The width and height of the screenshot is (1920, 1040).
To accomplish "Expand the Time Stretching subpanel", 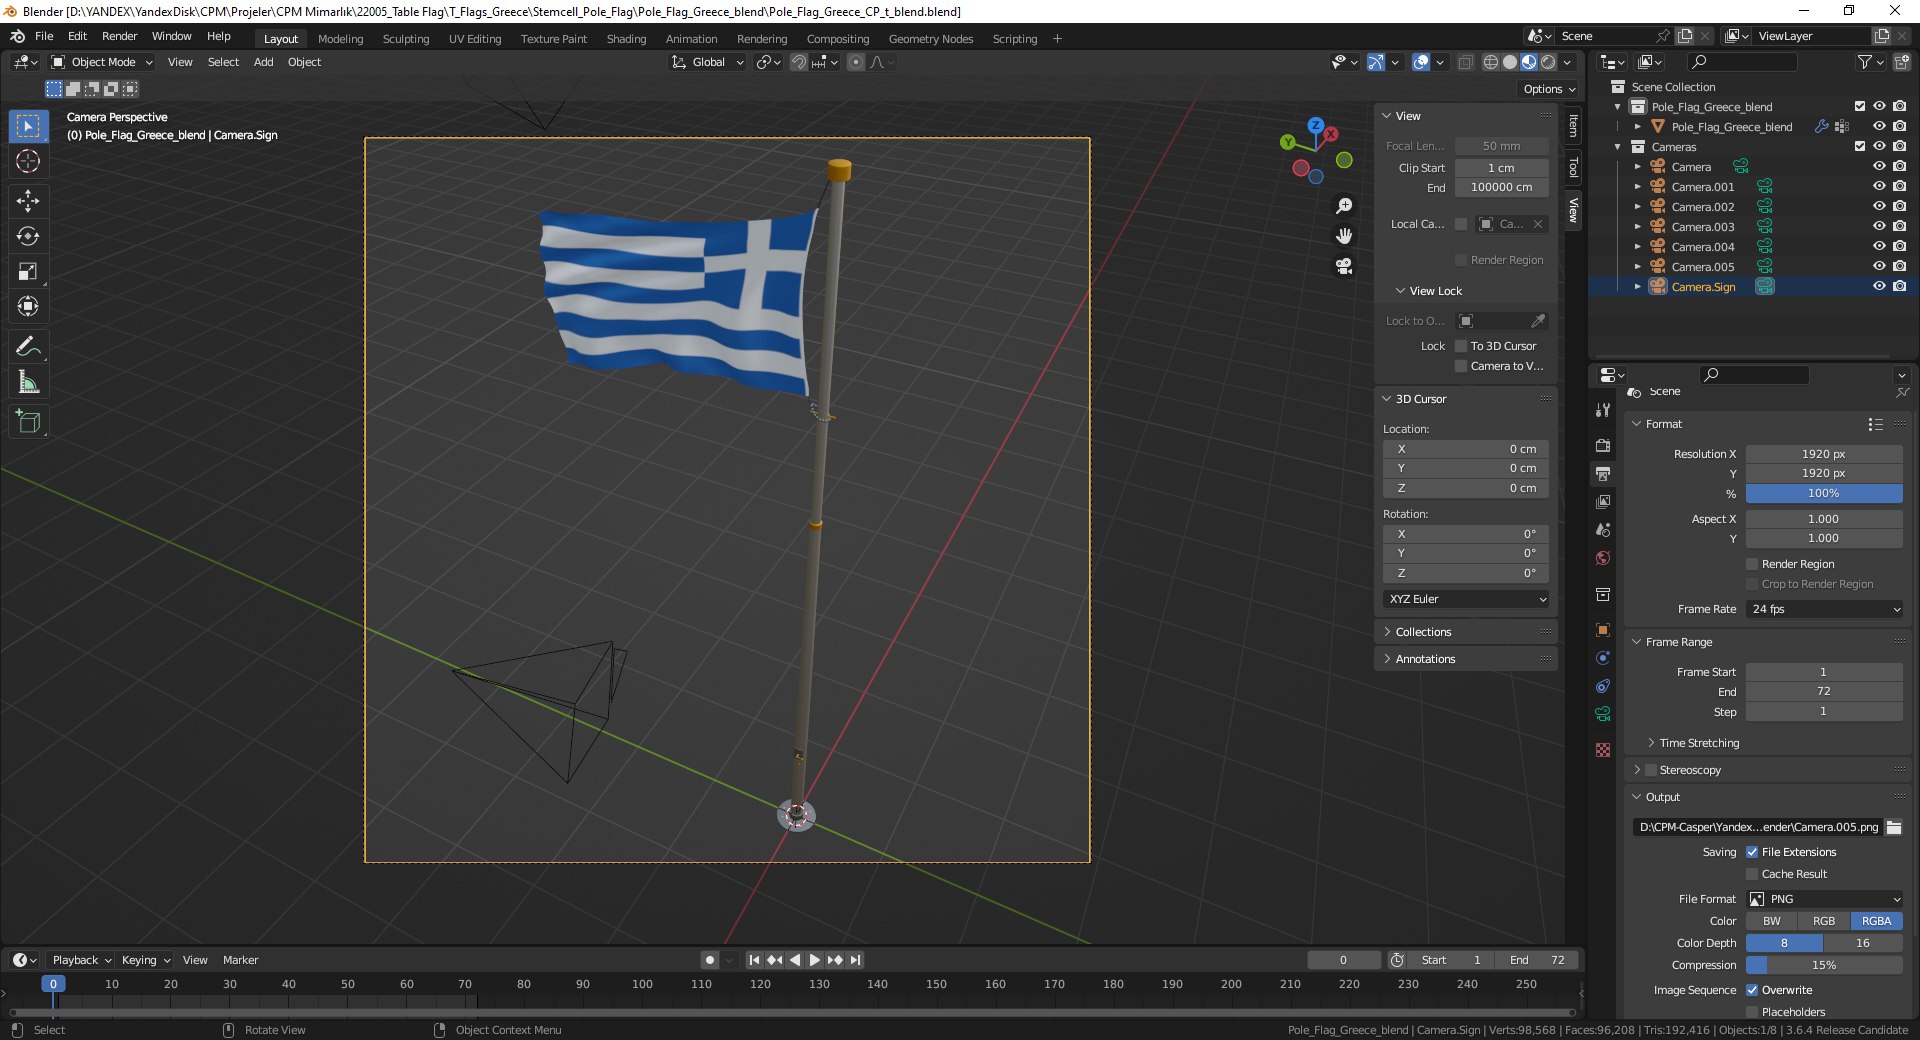I will pyautogui.click(x=1699, y=743).
